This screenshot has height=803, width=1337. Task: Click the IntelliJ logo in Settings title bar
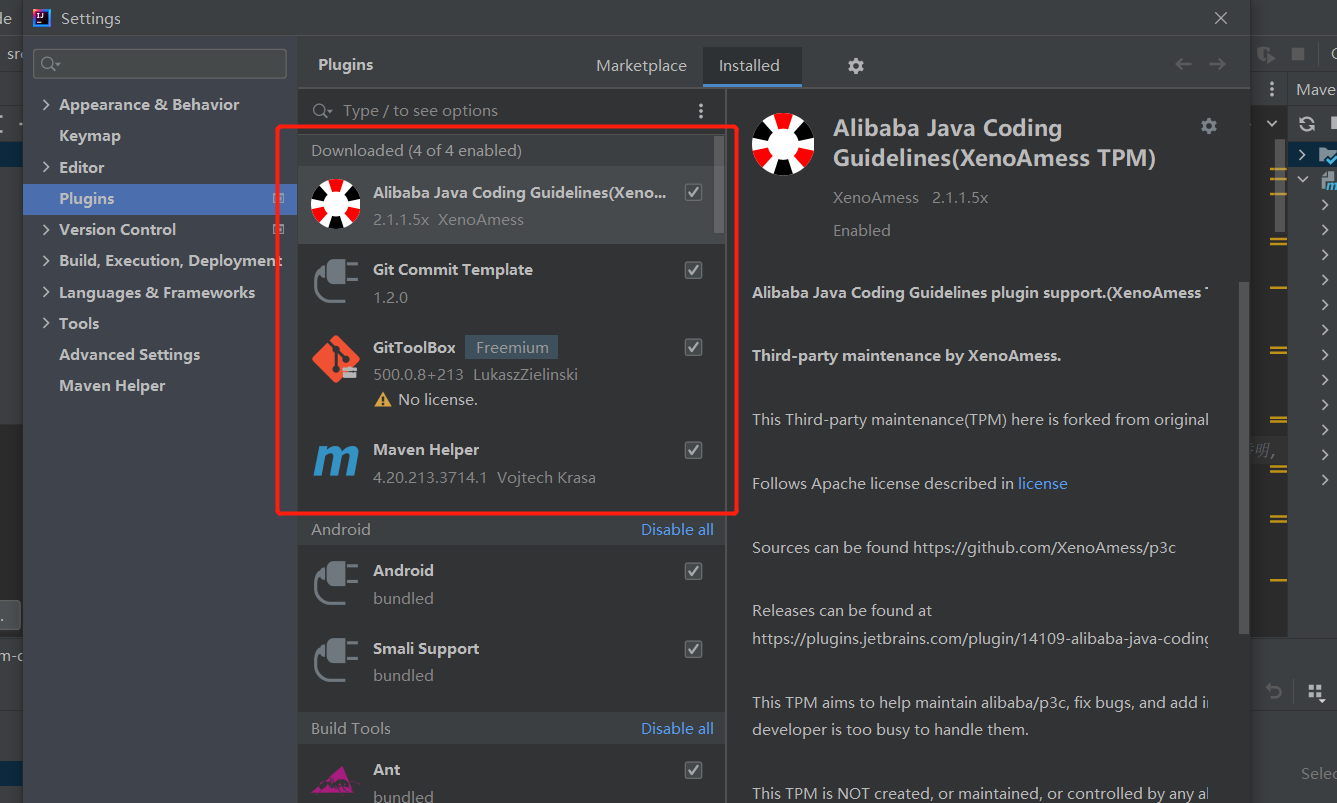42,18
